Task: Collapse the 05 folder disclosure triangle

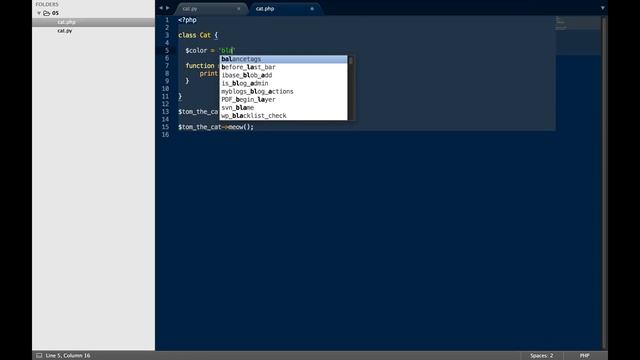Action: (x=39, y=13)
